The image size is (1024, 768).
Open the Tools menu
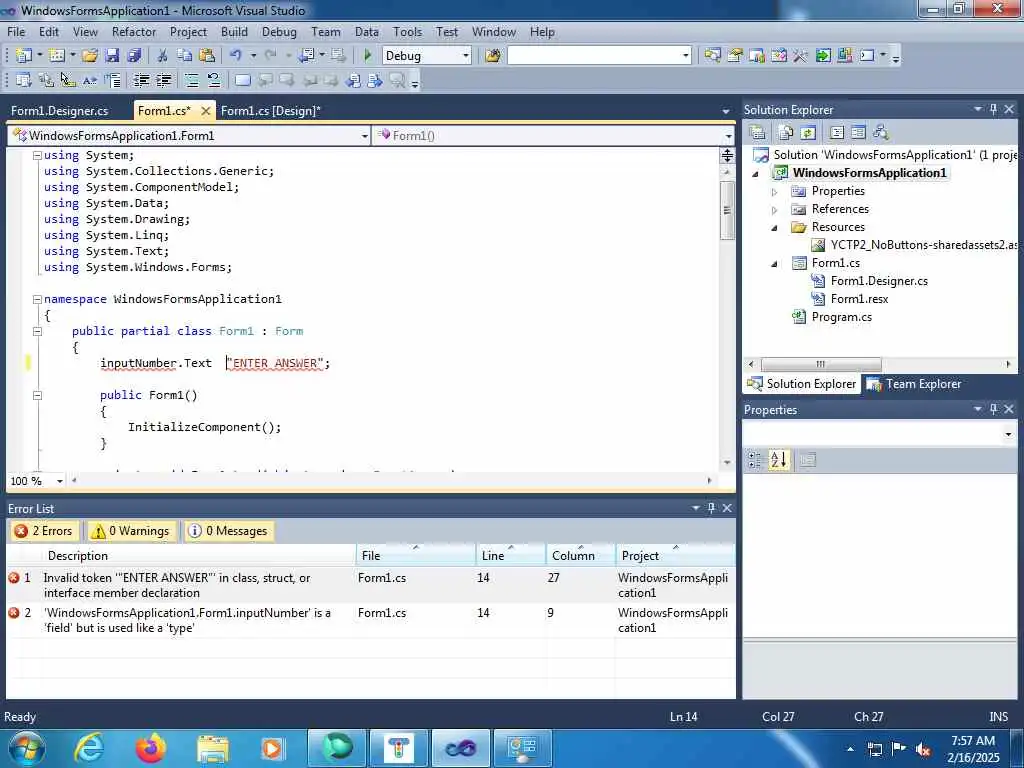[407, 31]
